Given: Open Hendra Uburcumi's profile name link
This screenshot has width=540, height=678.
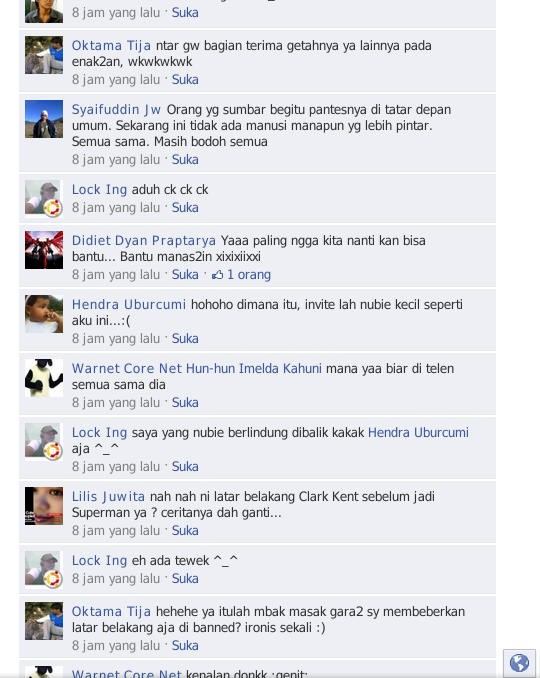Looking at the screenshot, I should click(129, 304).
